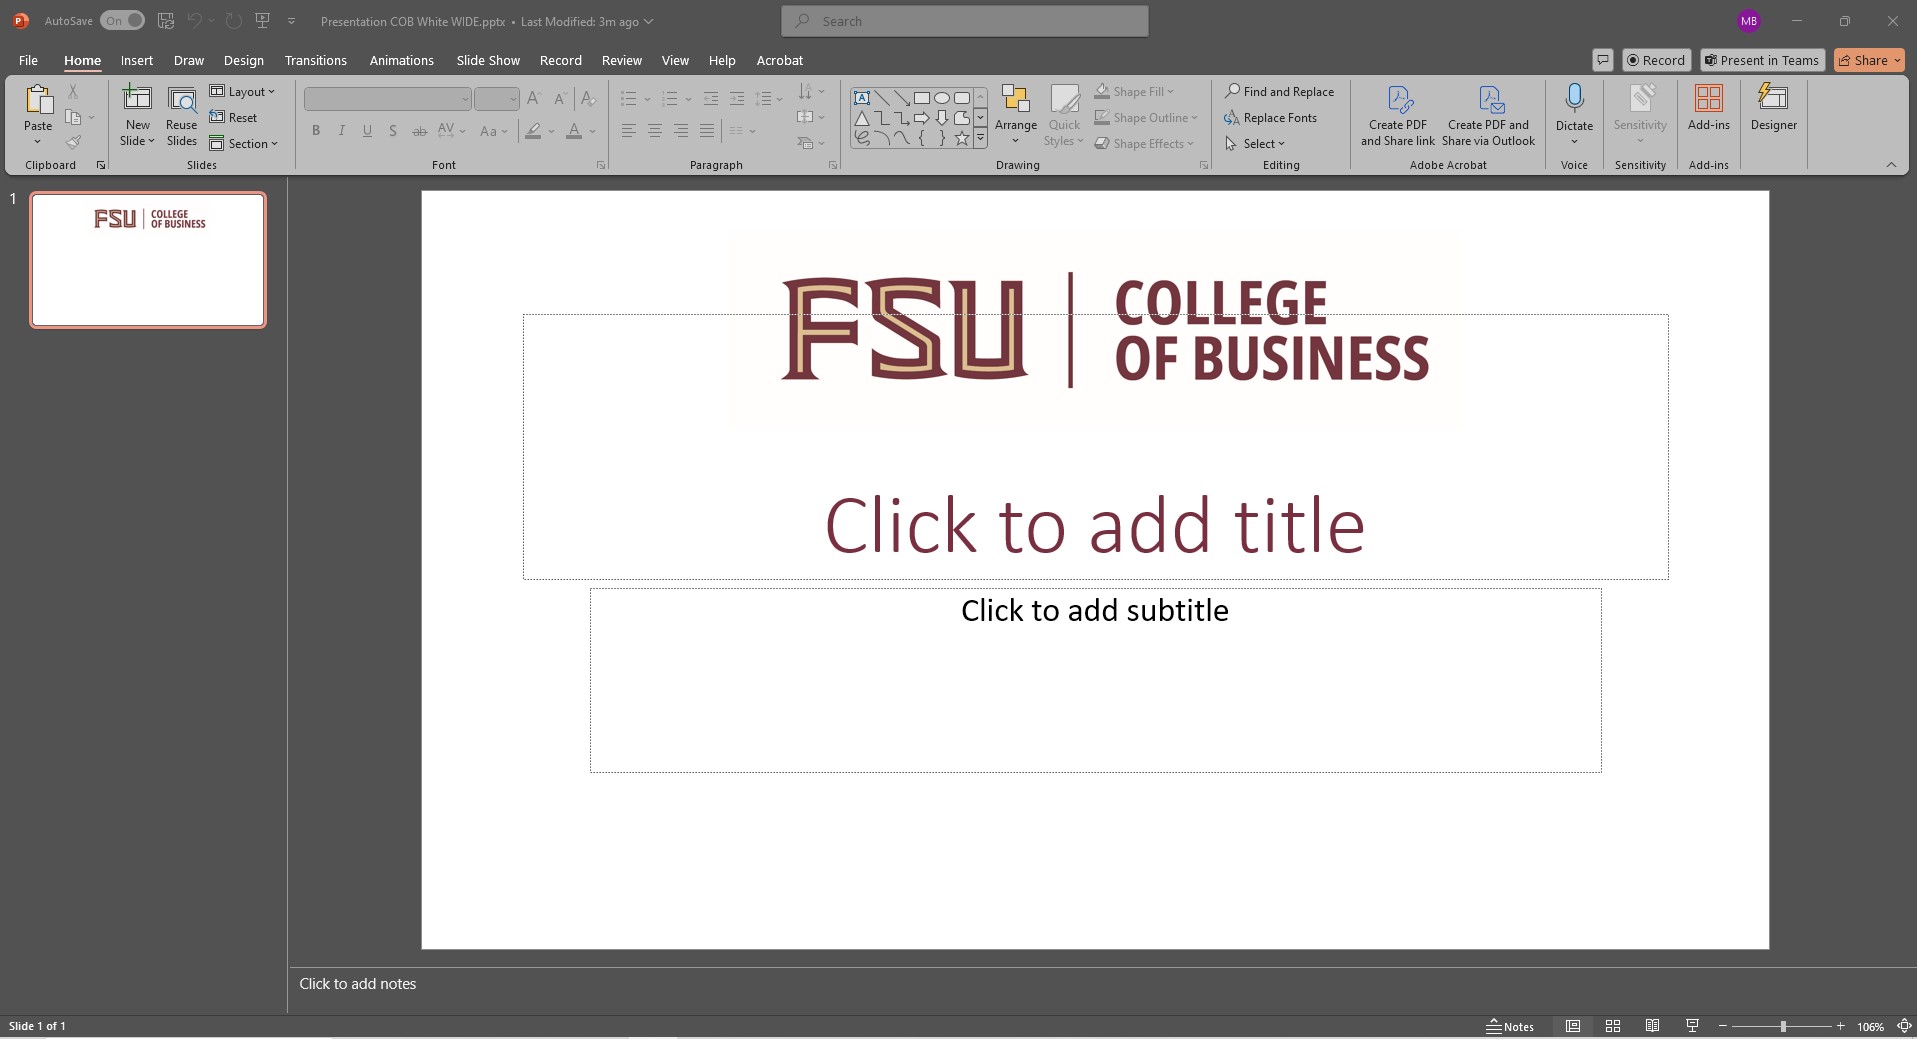Screen dimensions: 1917x1039
Task: Switch to the Design tab
Action: [x=243, y=60]
